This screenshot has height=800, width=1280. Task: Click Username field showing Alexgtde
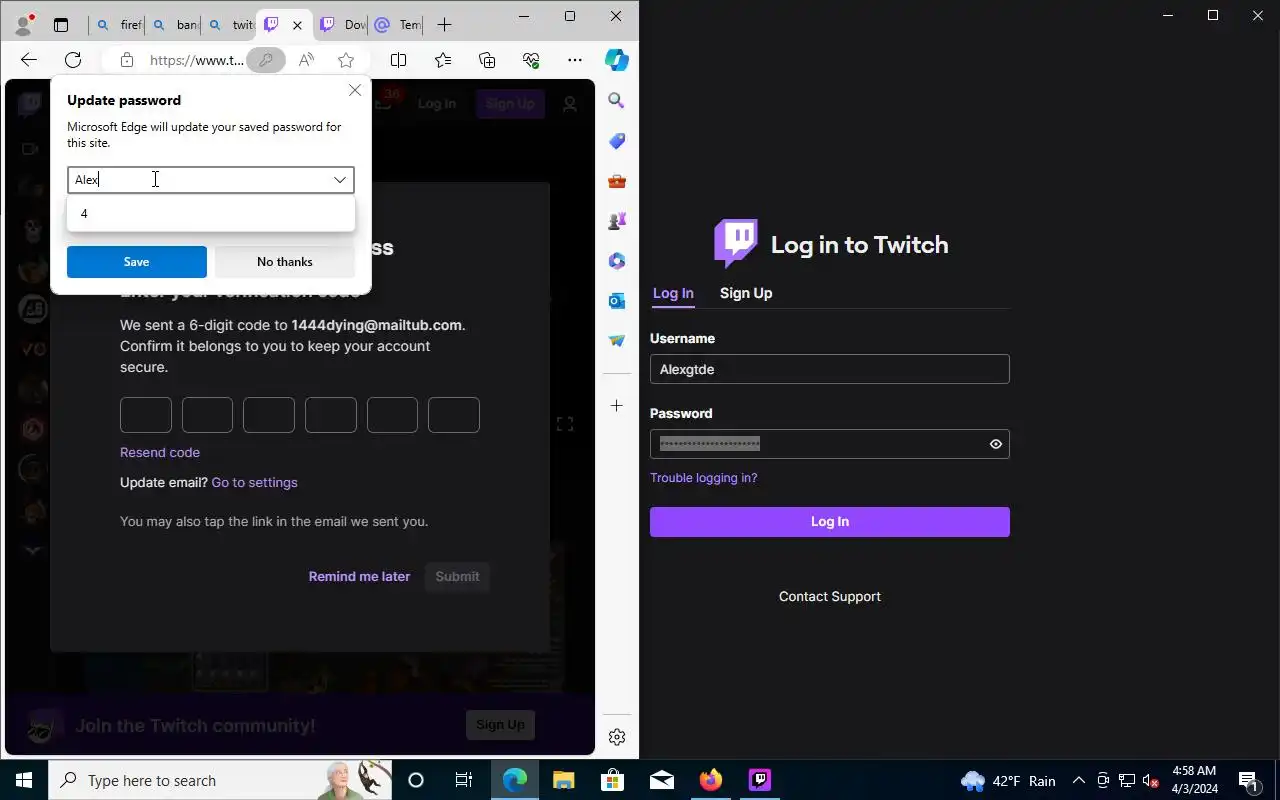[x=830, y=369]
